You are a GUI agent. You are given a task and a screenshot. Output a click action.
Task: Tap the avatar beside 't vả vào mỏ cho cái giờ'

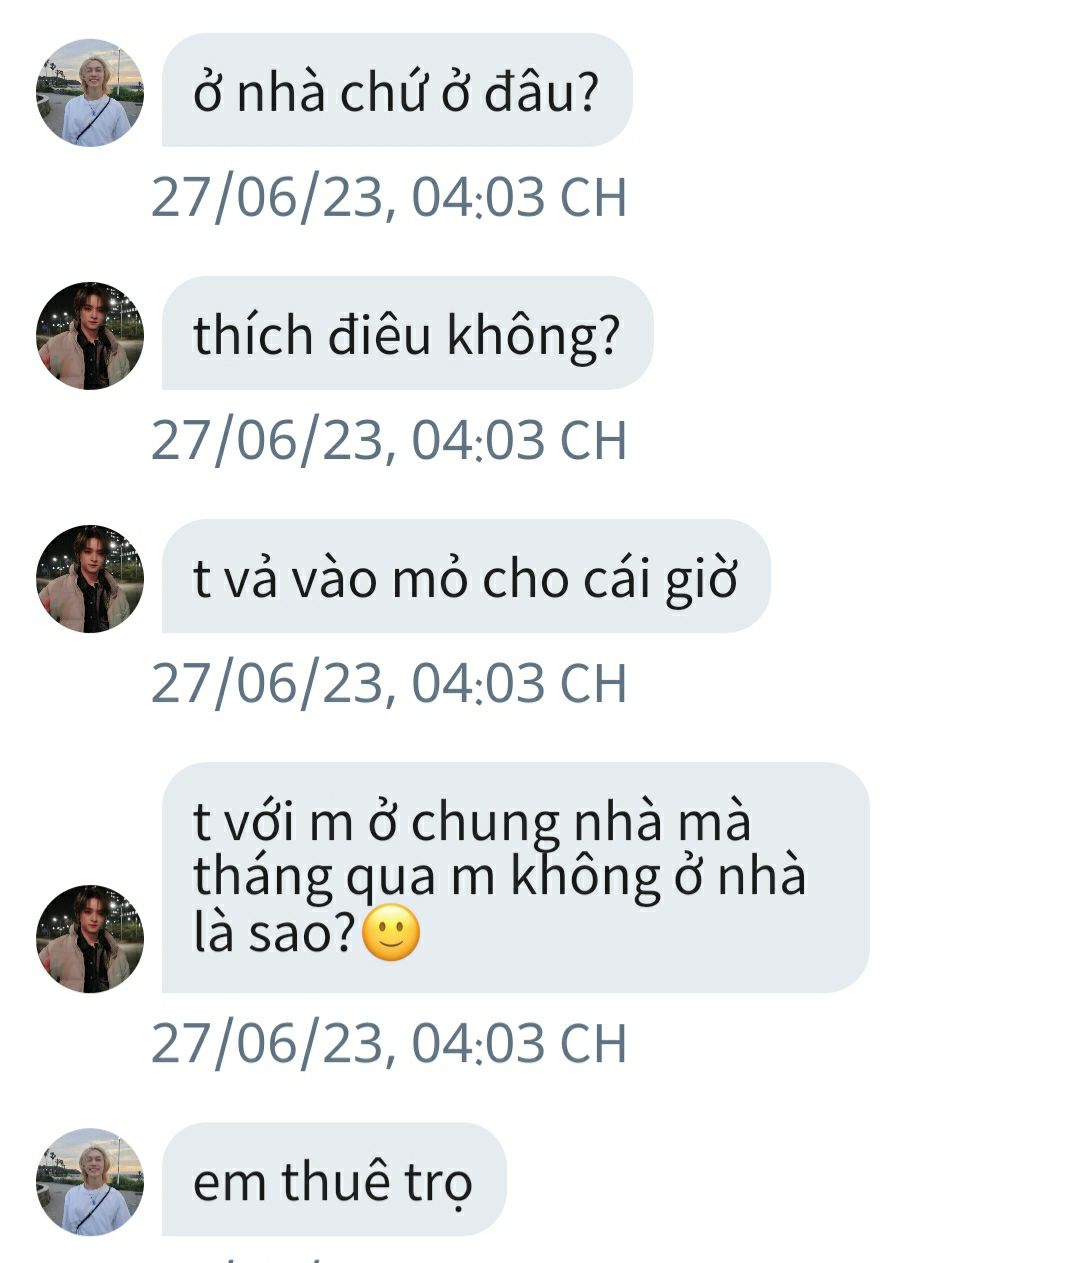click(x=90, y=579)
